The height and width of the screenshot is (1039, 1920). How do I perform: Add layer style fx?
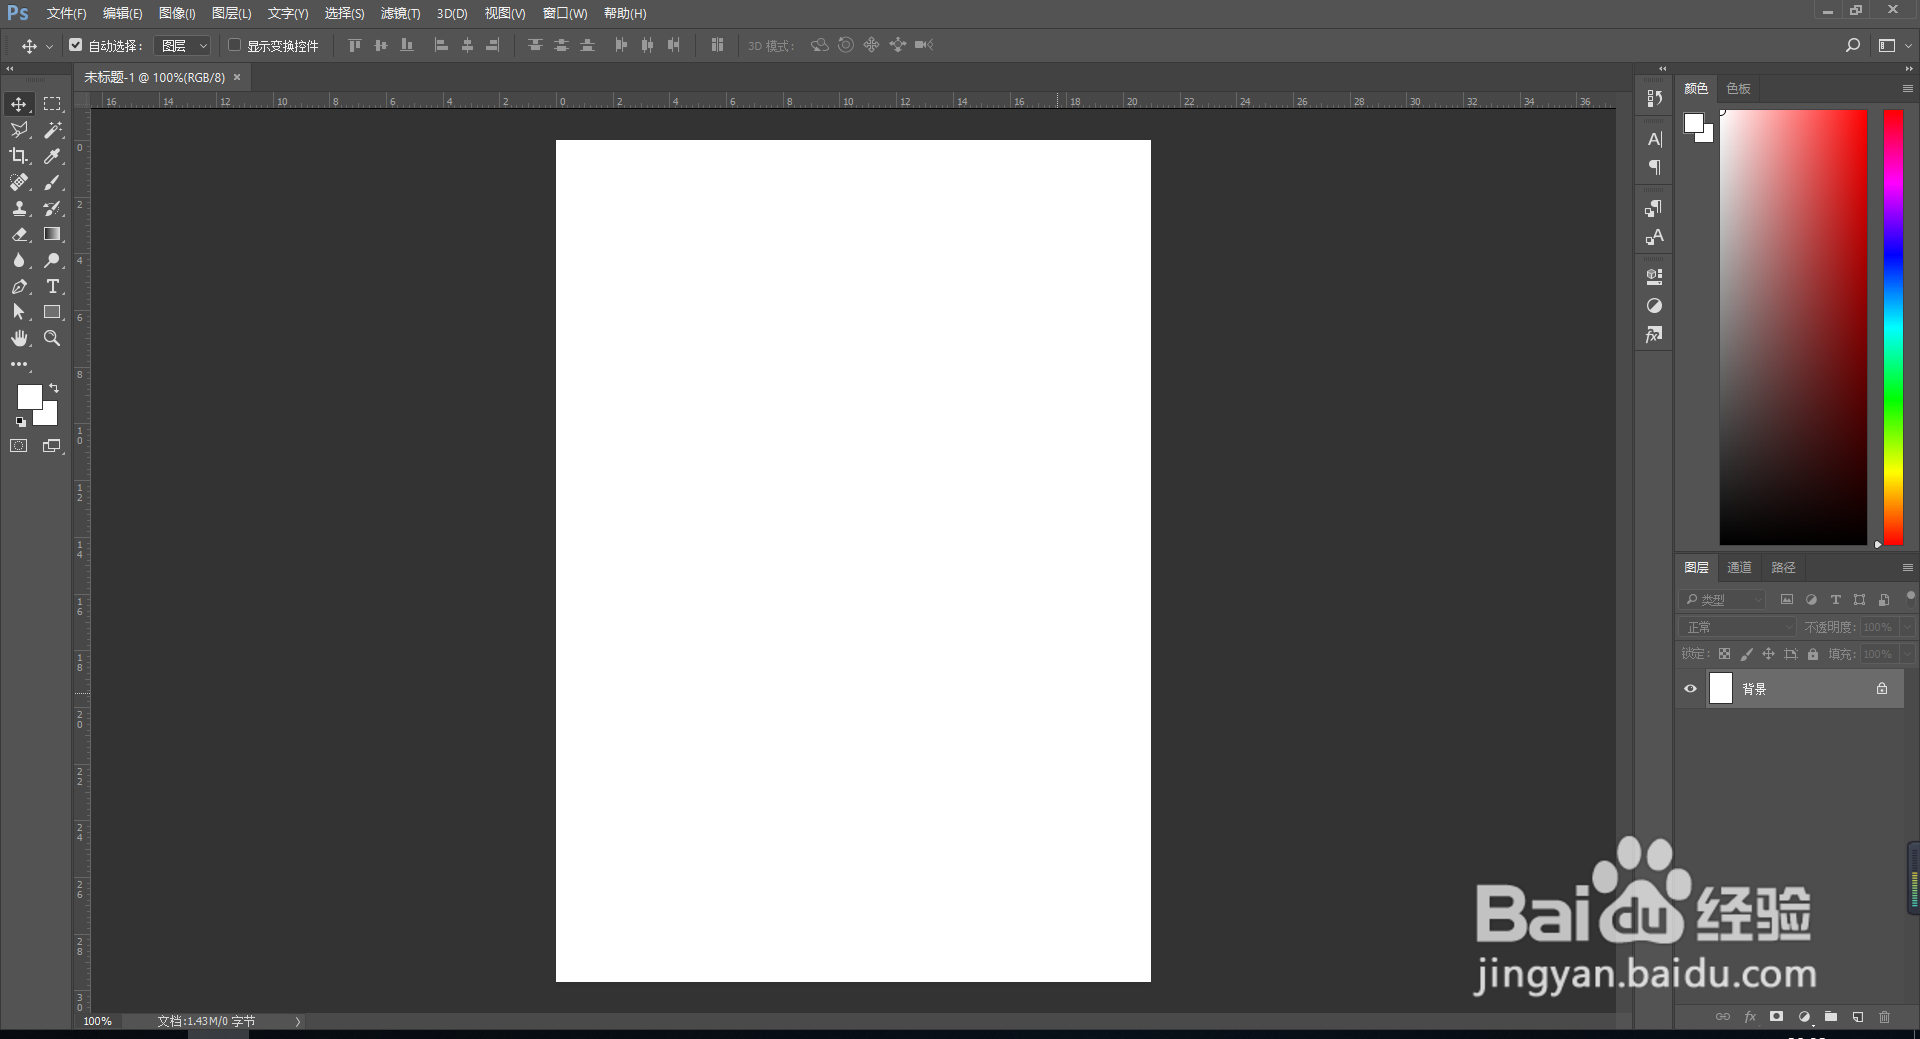(1750, 1017)
